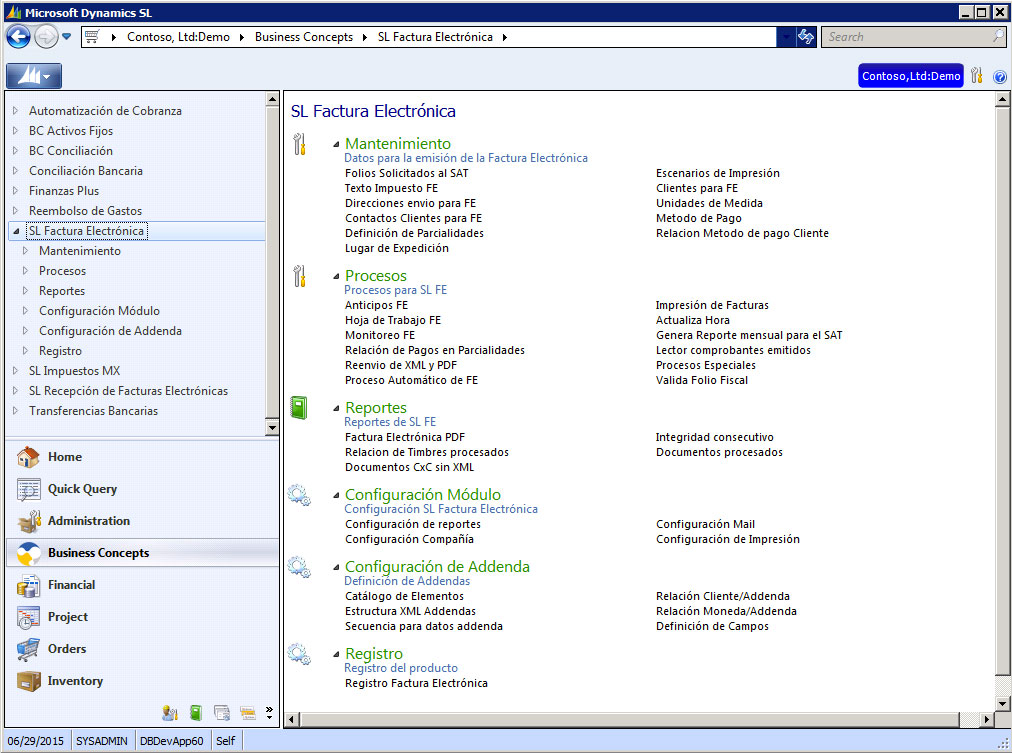Viewport: 1012px width, 753px height.
Task: Click the Contoso,Ltd:Demo company button
Action: point(910,76)
